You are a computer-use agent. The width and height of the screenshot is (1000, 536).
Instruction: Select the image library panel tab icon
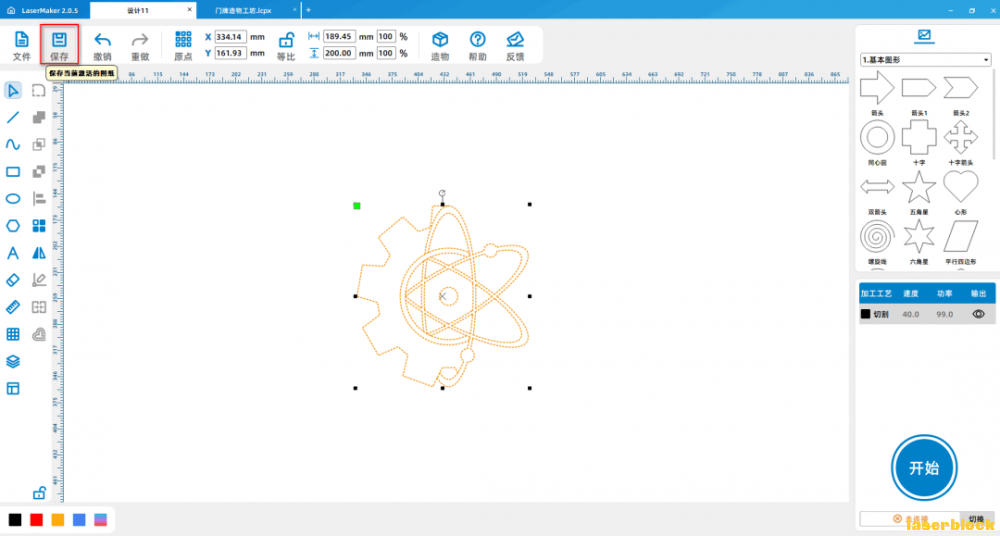coord(924,36)
